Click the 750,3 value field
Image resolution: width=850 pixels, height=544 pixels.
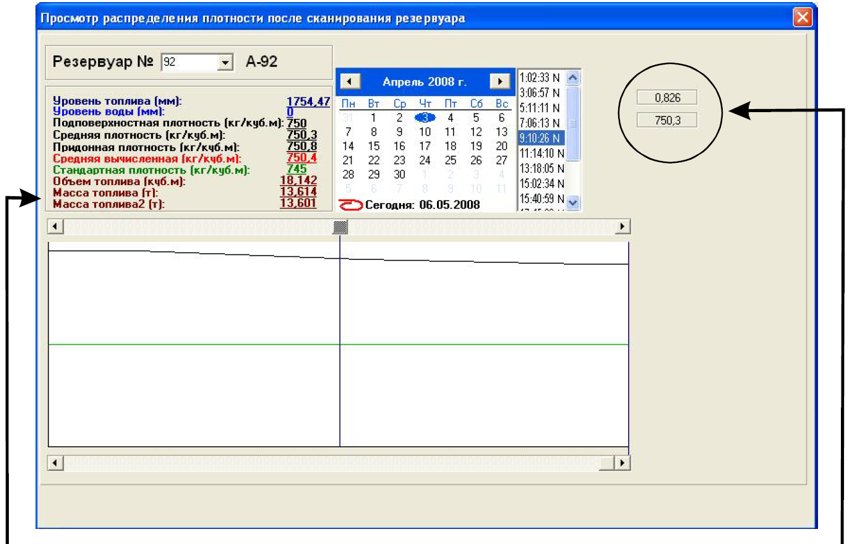pyautogui.click(x=666, y=119)
